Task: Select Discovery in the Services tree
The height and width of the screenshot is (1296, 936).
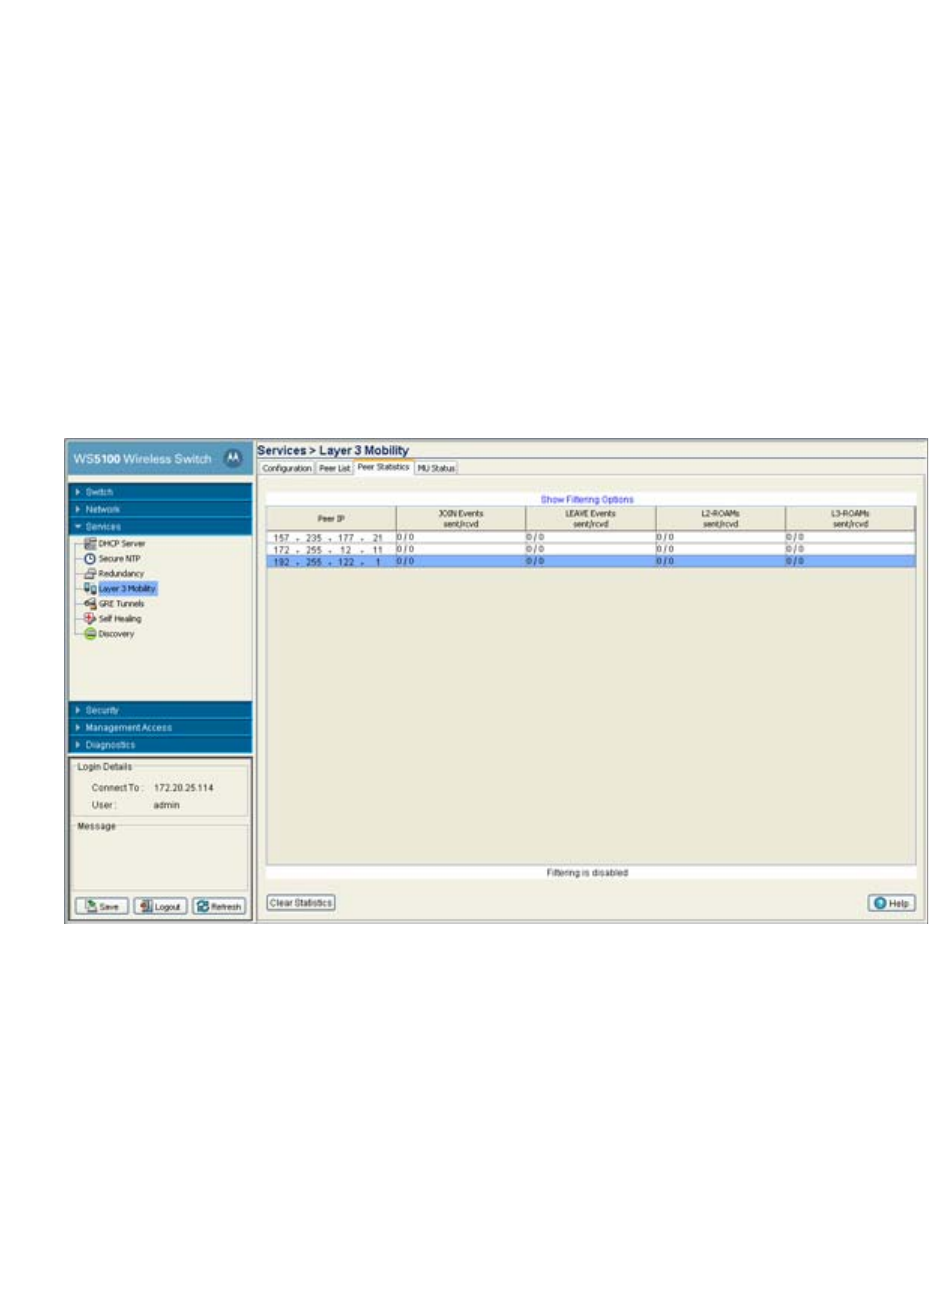Action: click(x=116, y=634)
